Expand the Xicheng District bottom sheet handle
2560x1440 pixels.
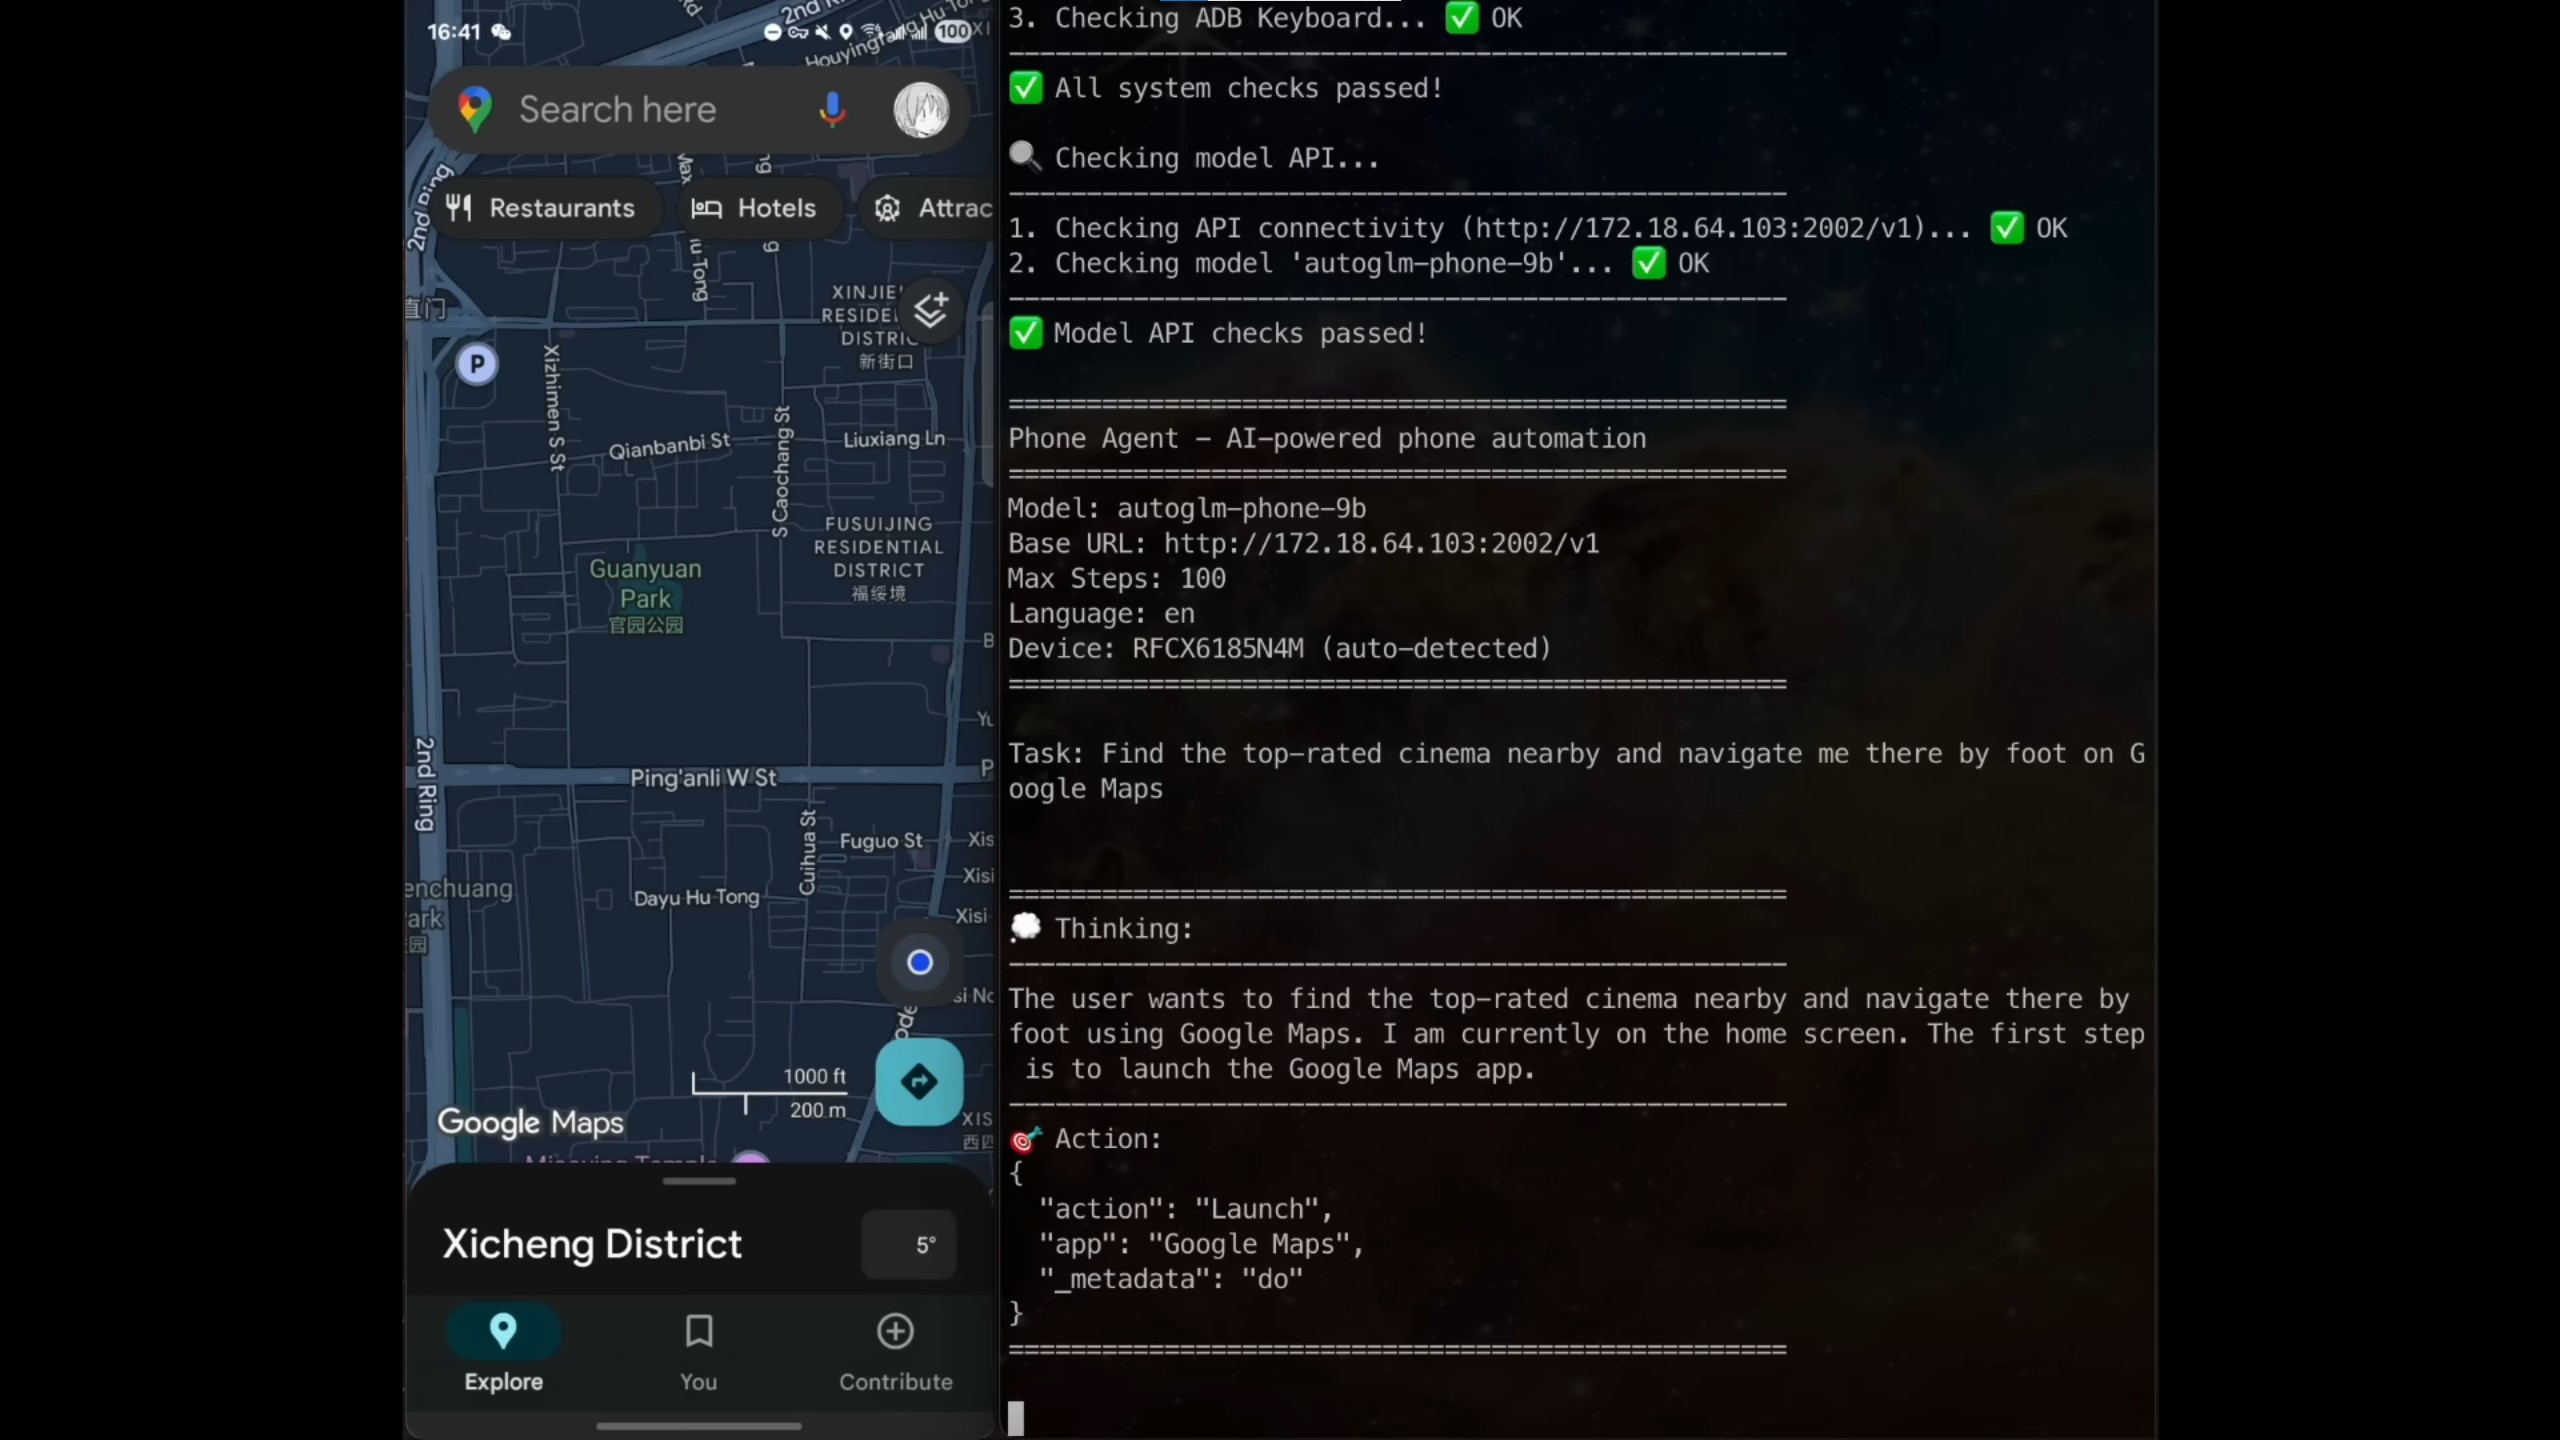point(697,1180)
